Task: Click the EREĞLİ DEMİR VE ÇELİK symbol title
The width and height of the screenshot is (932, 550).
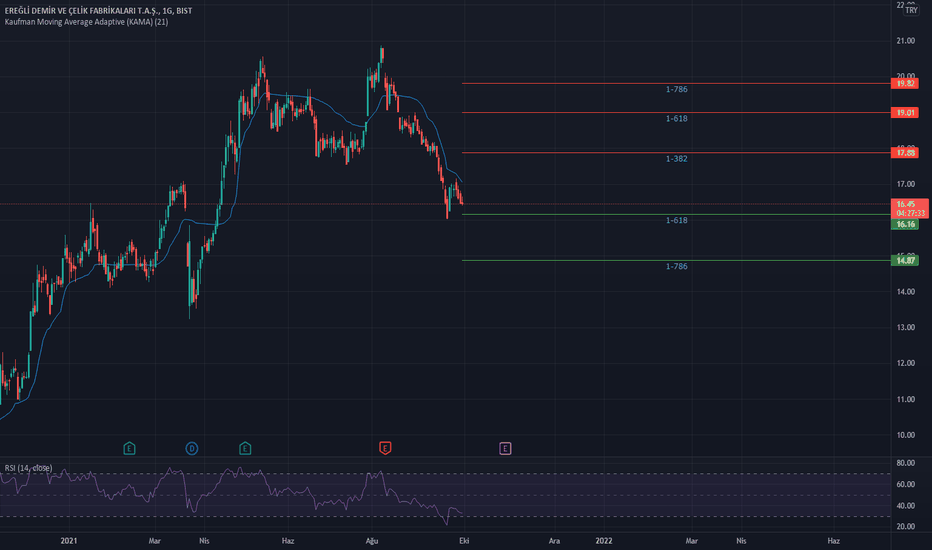Action: 98,11
